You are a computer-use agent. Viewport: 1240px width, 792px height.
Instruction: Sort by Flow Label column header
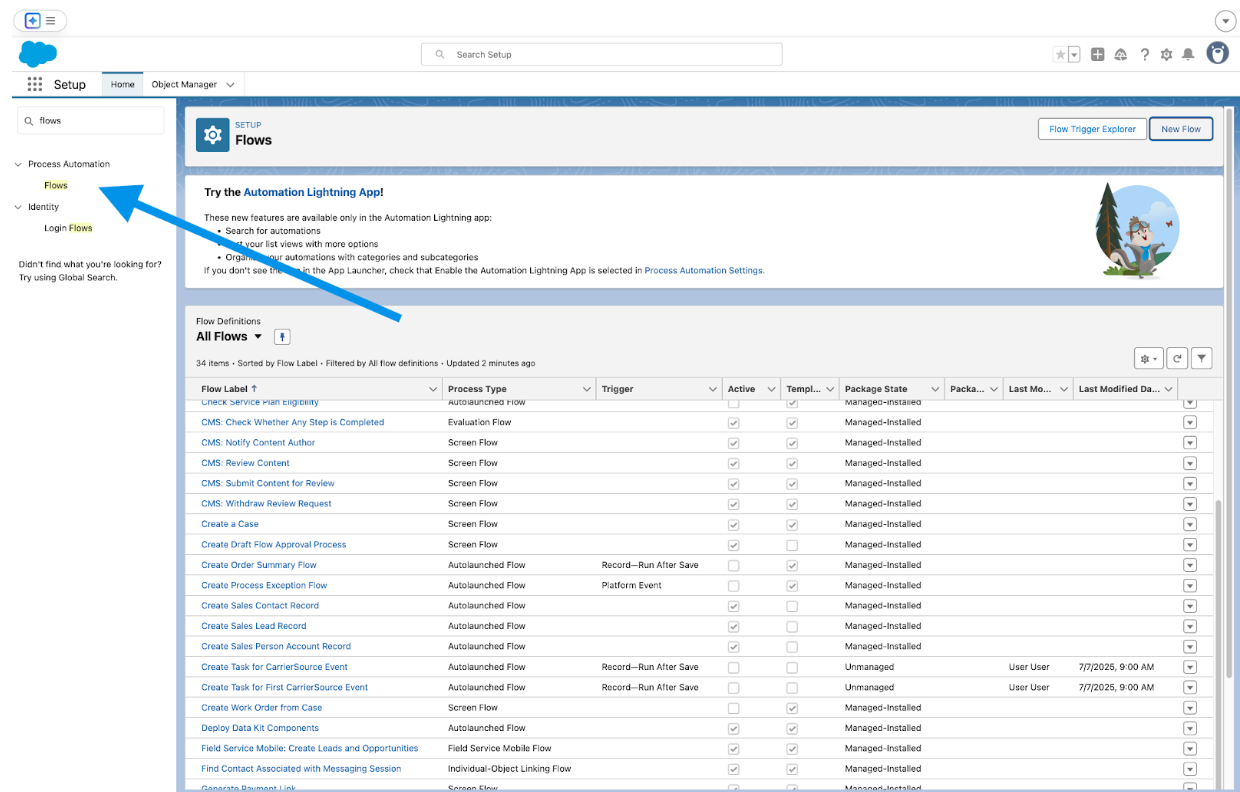[229, 389]
